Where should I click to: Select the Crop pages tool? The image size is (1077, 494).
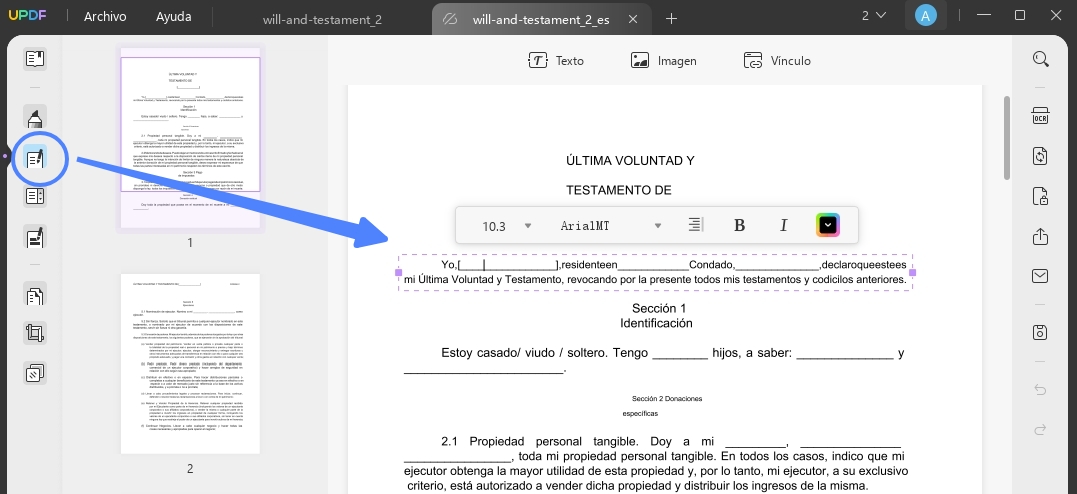pyautogui.click(x=35, y=334)
